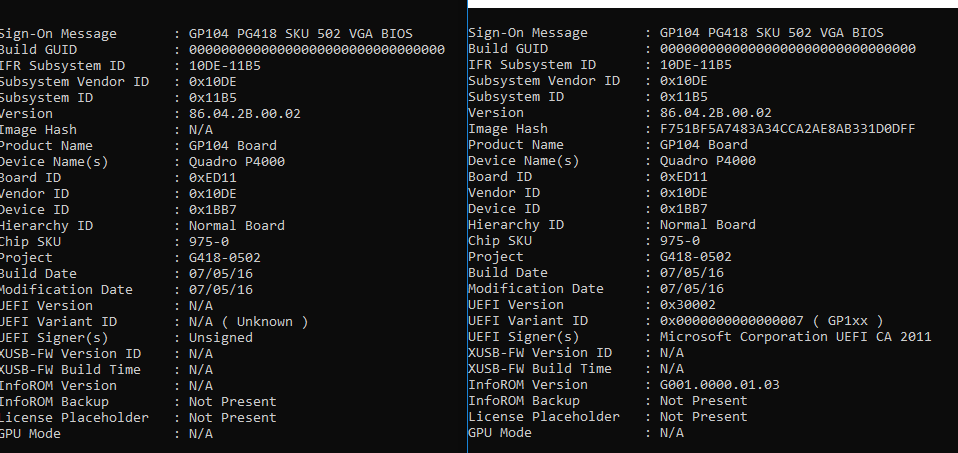Select Quadro P4000 in the right window
The width and height of the screenshot is (958, 453).
click(x=708, y=161)
